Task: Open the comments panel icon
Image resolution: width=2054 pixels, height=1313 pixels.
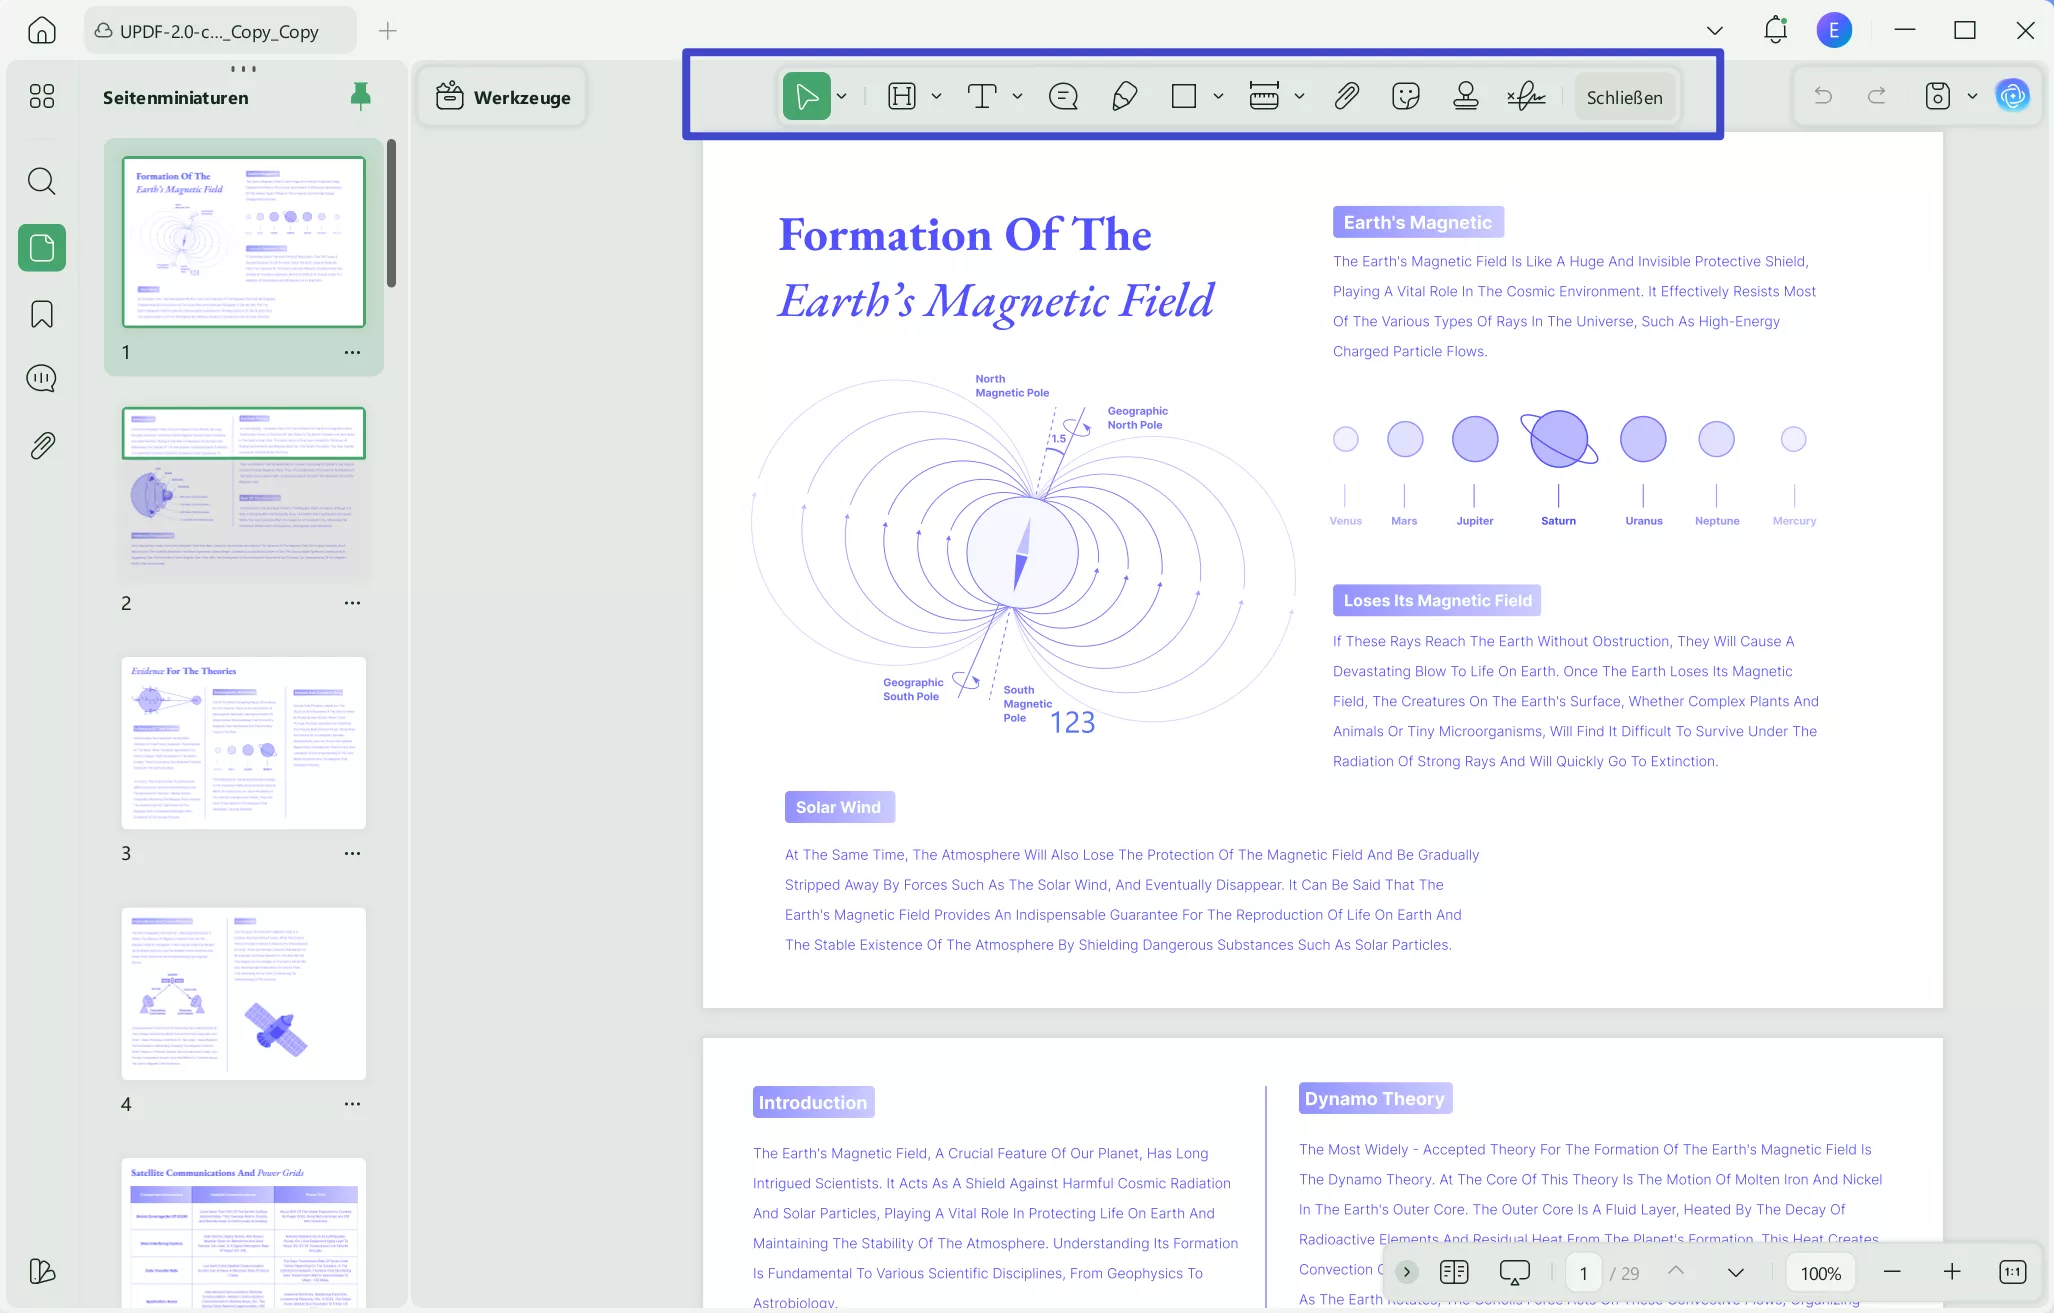Action: point(42,379)
